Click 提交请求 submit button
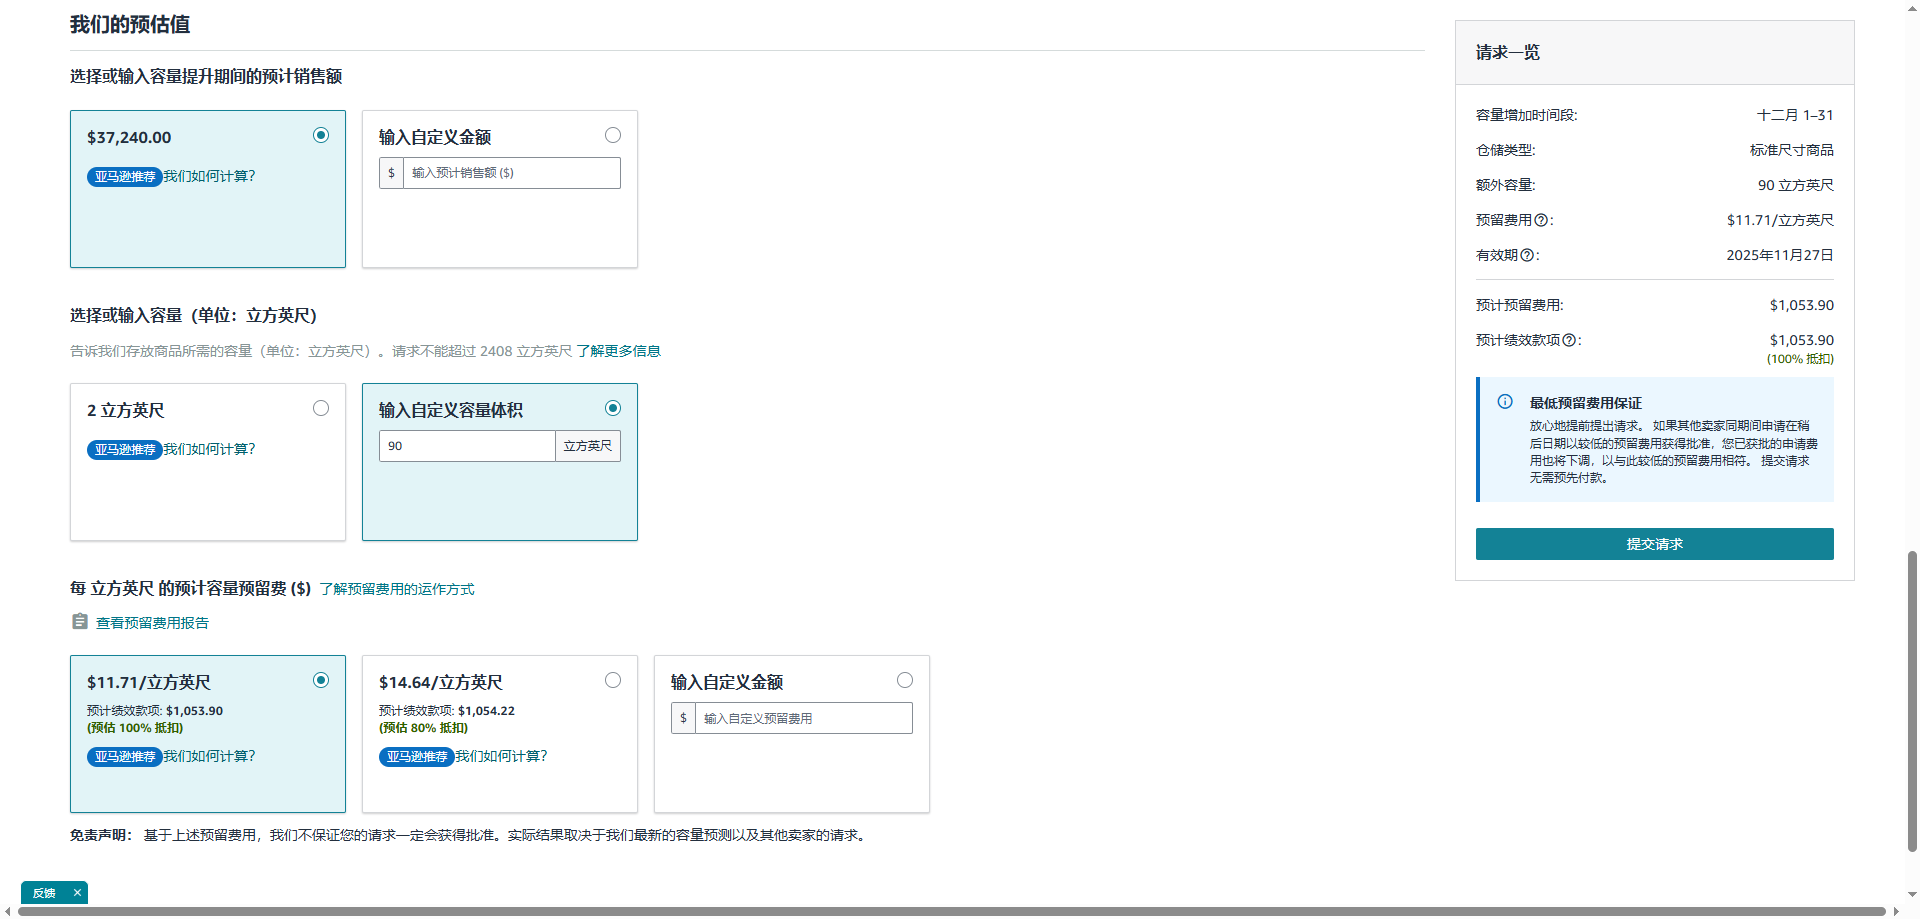This screenshot has width=1920, height=919. click(1654, 544)
